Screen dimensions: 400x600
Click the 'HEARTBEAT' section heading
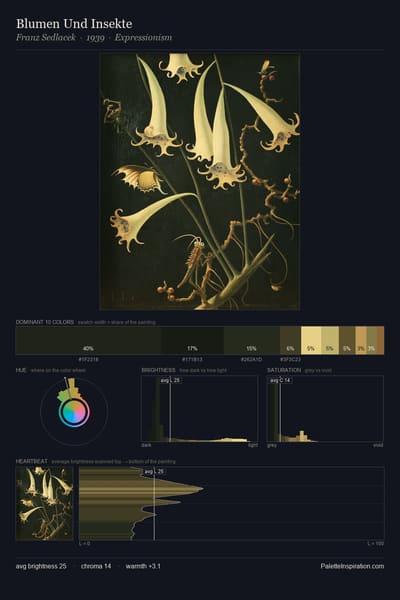[x=32, y=461]
